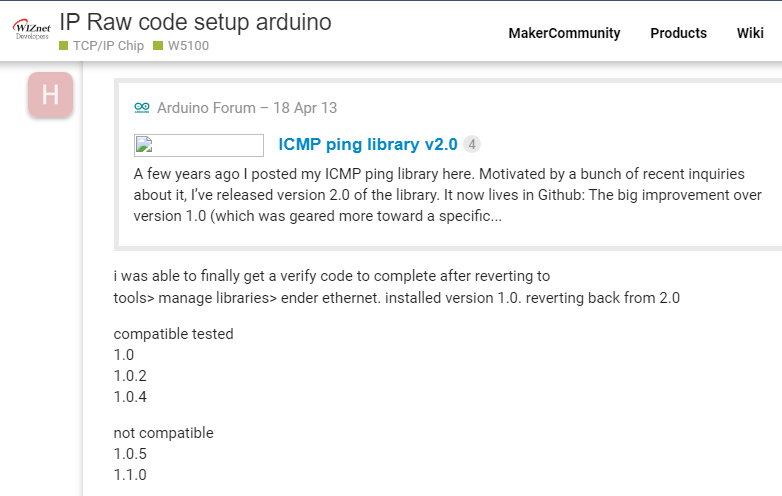
Task: Go to the Wiki menu item
Action: click(750, 33)
